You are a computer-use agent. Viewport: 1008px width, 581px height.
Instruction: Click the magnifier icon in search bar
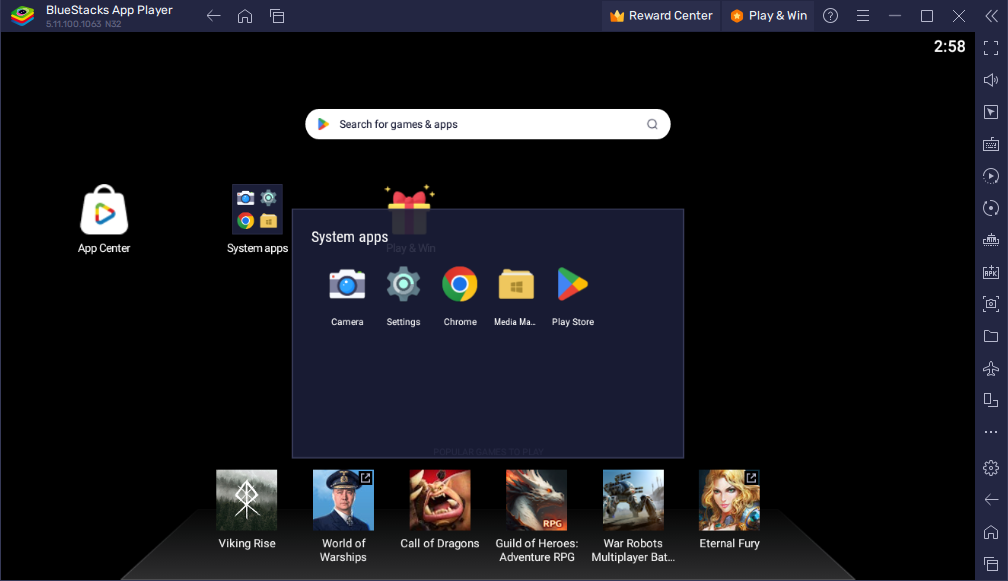click(x=652, y=124)
